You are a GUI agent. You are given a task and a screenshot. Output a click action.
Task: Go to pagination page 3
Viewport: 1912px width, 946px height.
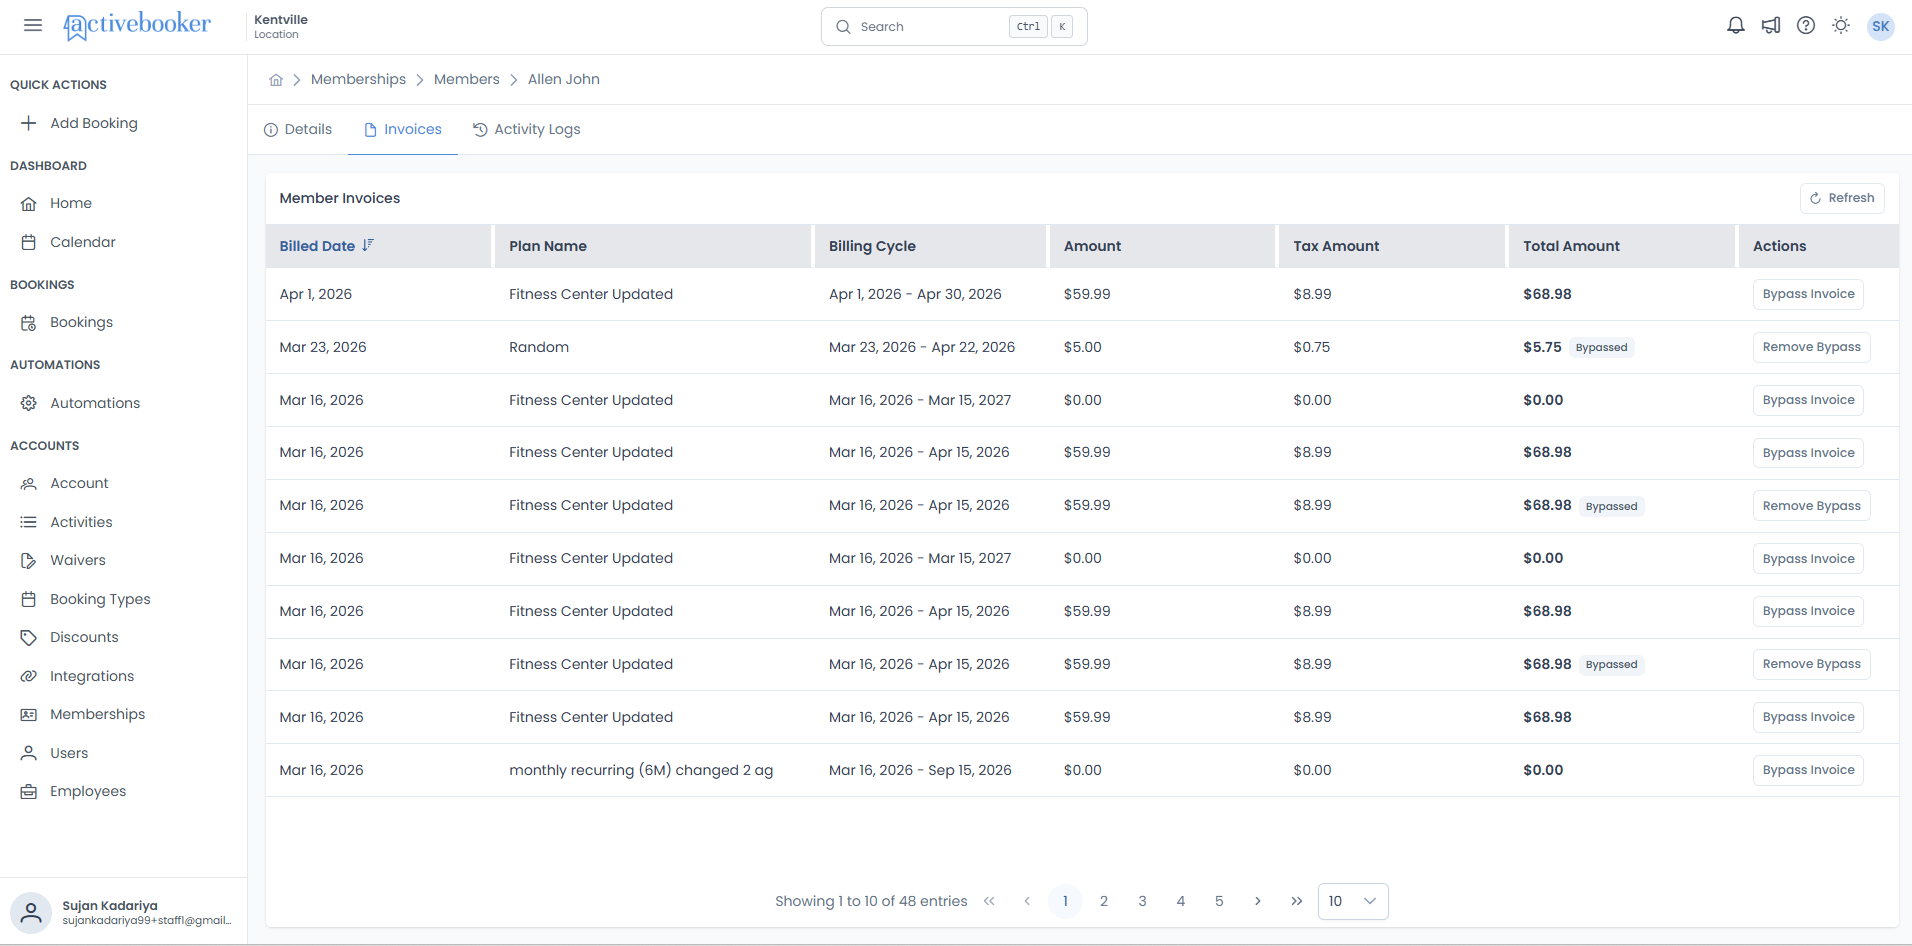1142,901
